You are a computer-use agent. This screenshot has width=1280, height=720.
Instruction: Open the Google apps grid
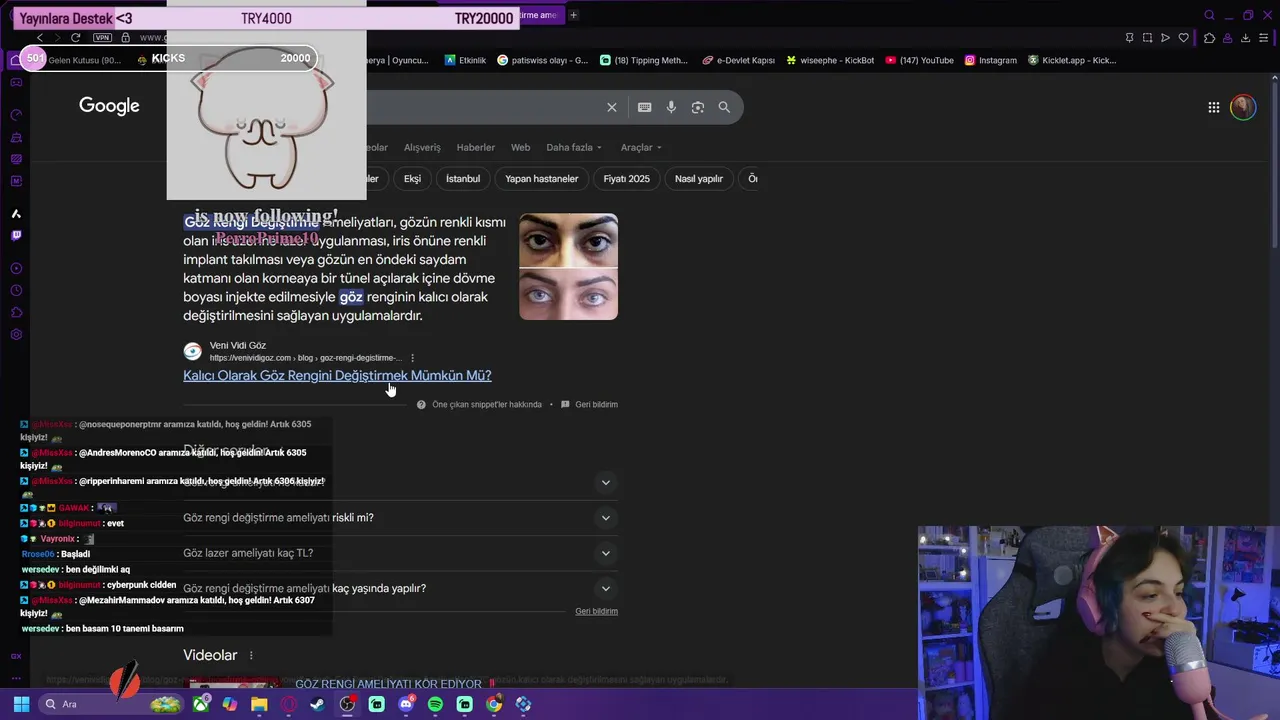[x=1213, y=107]
